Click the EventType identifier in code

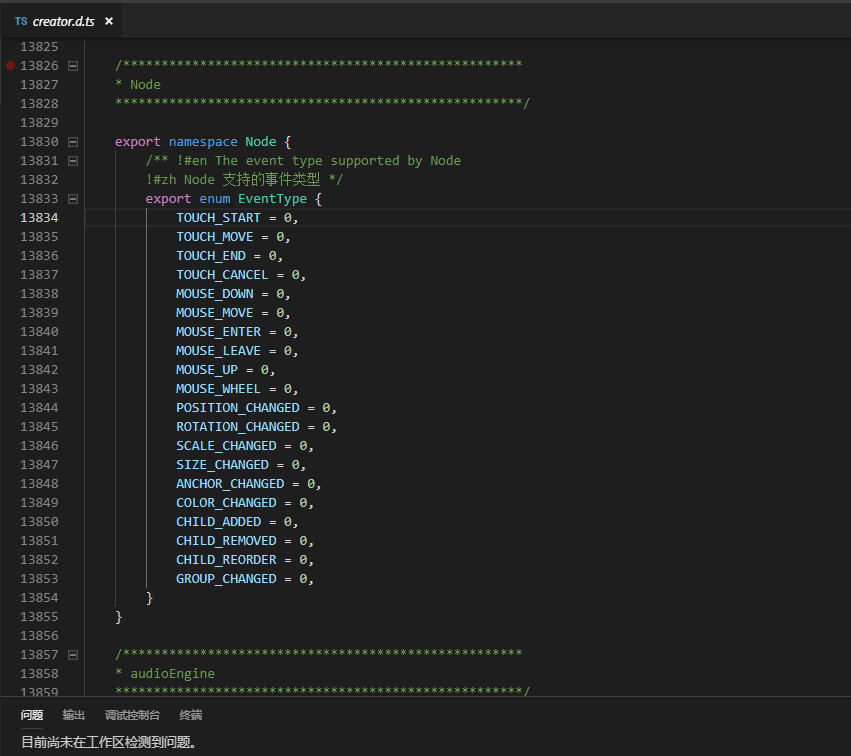click(x=272, y=199)
